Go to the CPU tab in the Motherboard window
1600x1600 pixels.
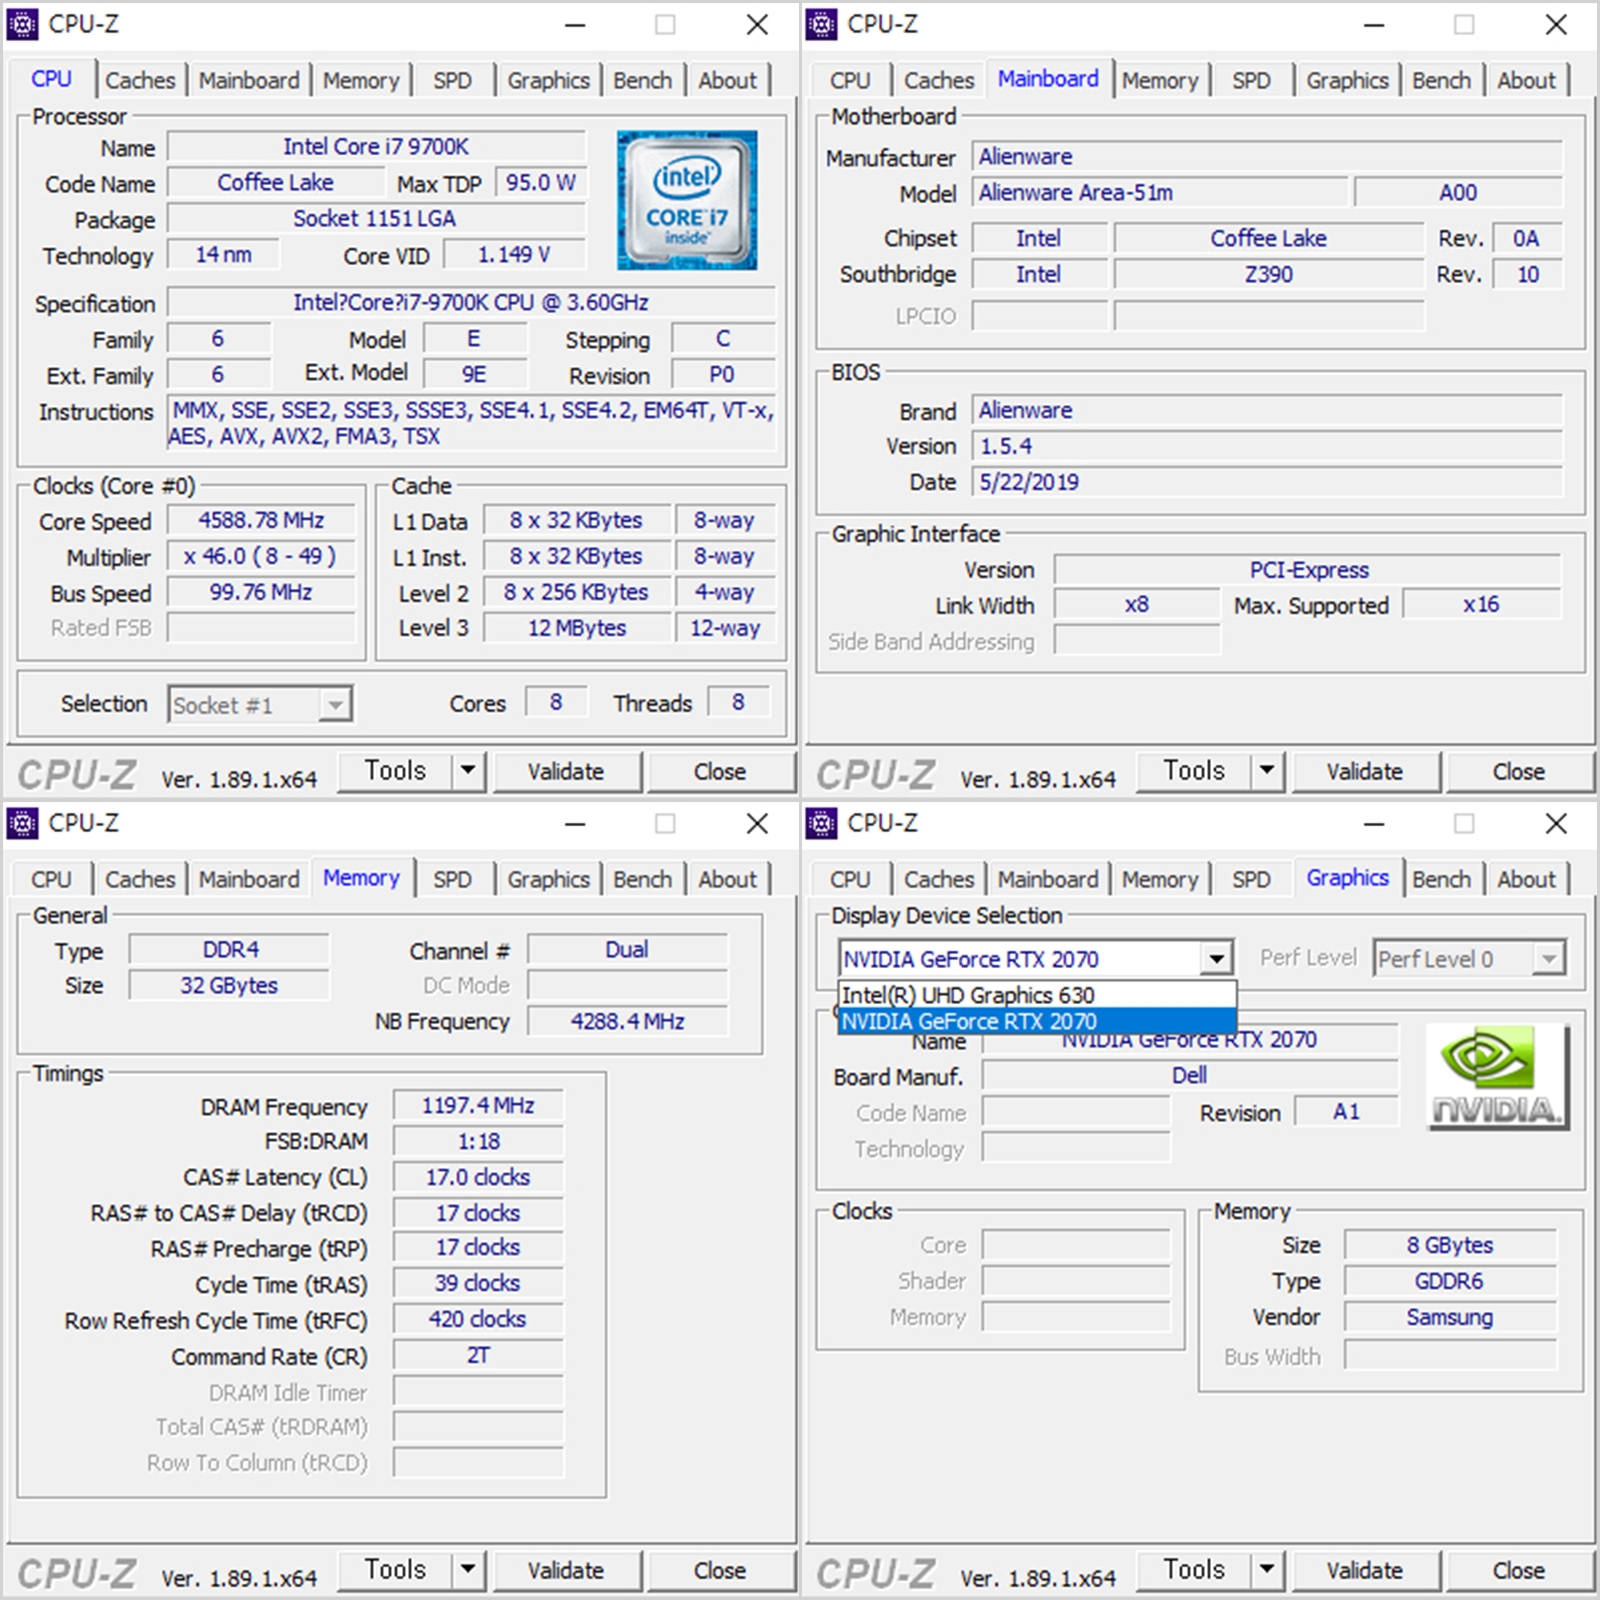click(850, 80)
